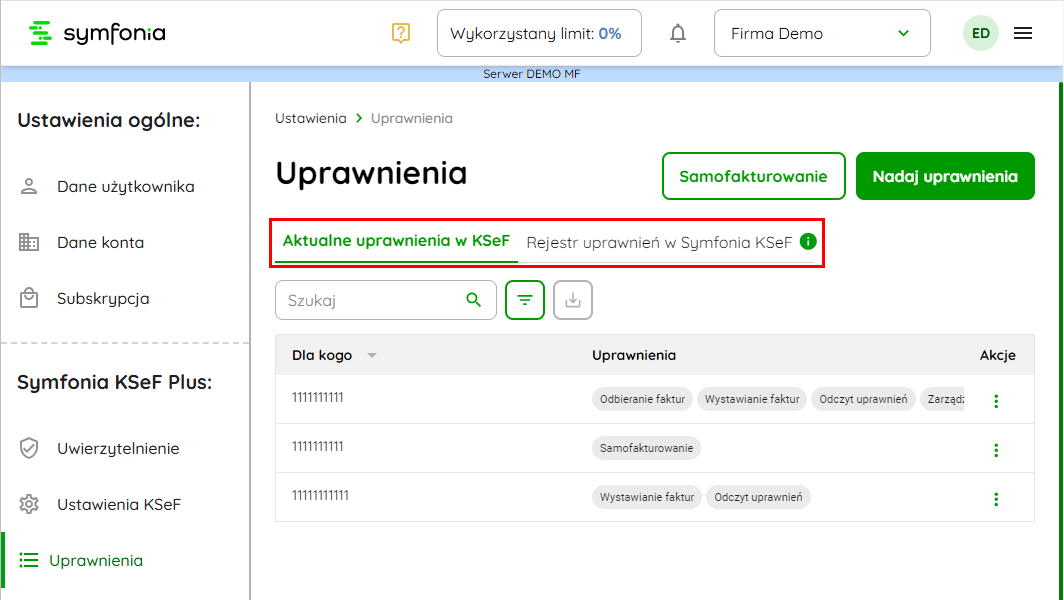
Task: Click Nadaj uprawnienia button
Action: [945, 176]
